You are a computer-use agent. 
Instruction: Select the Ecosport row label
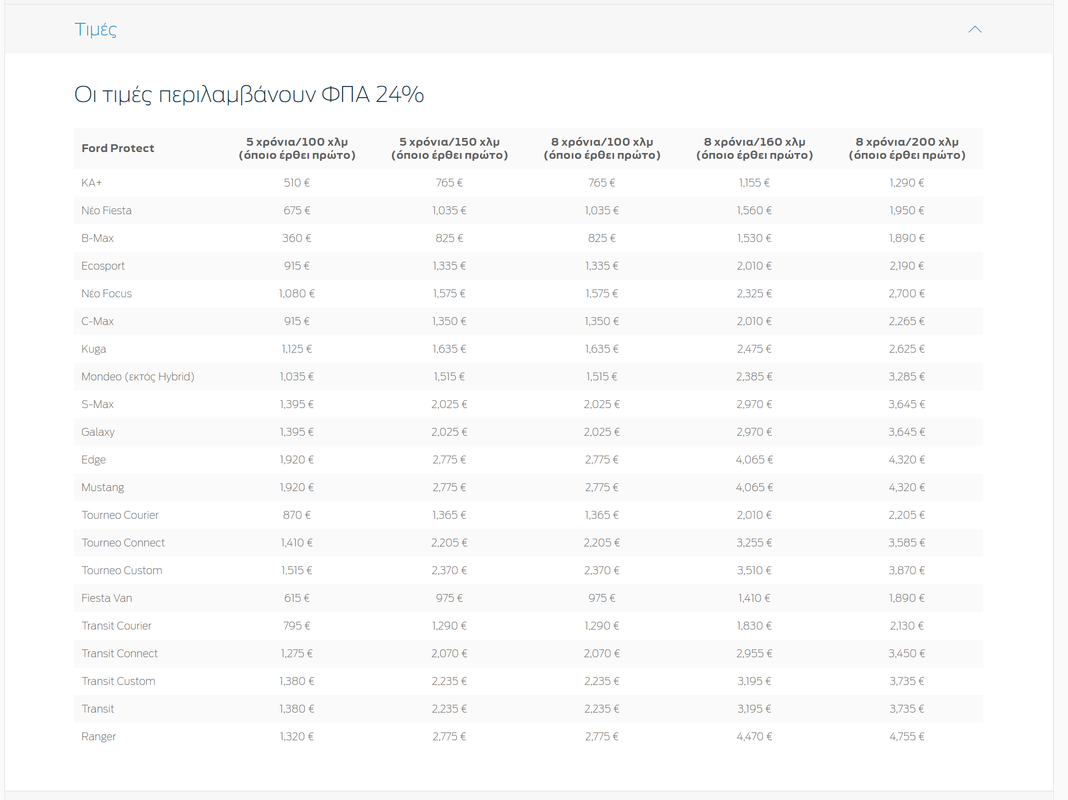(103, 266)
